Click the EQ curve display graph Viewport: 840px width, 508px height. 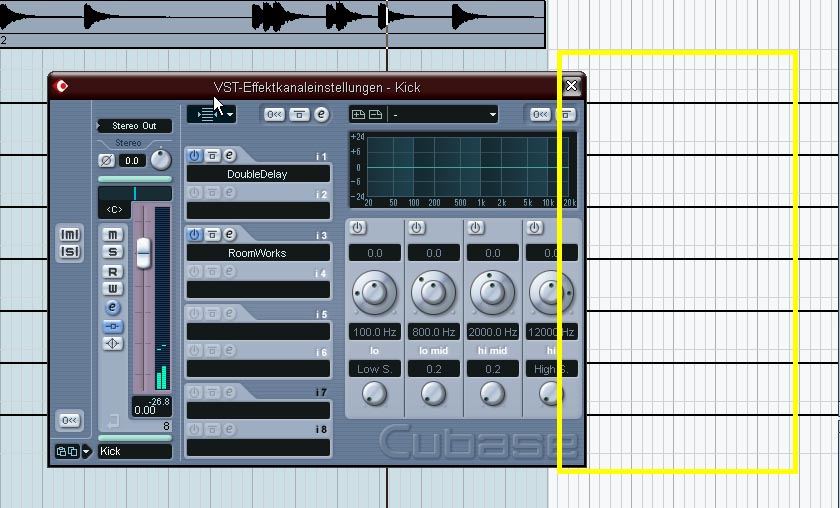click(x=463, y=170)
